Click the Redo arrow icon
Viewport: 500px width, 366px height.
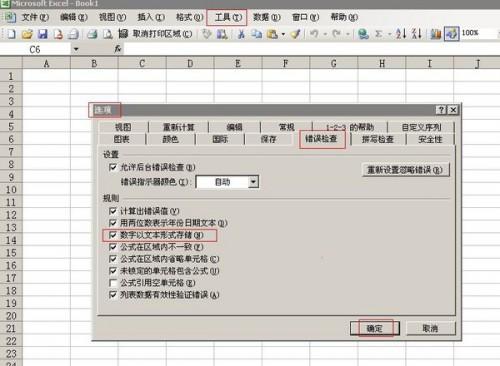pos(337,34)
